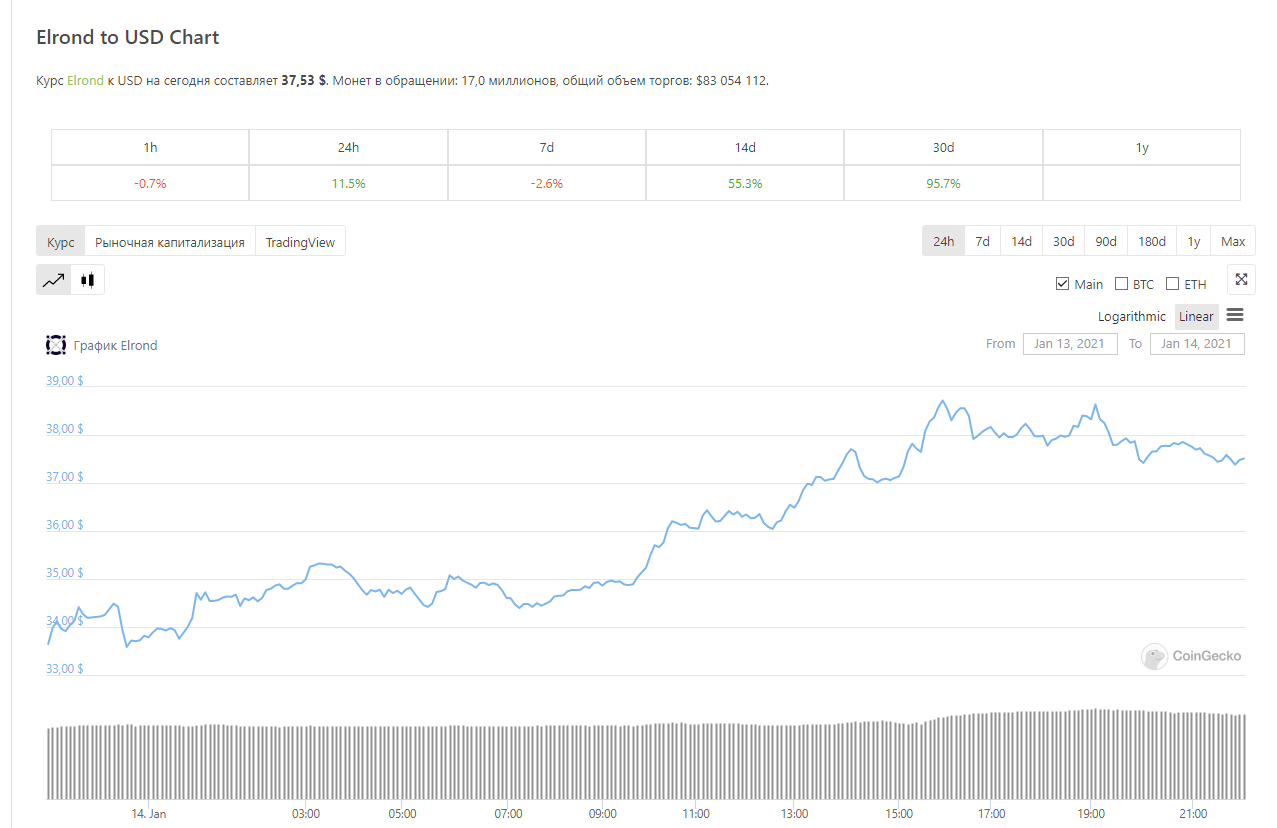The image size is (1277, 828).
Task: Click the График Elrond chart title
Action: (x=116, y=346)
